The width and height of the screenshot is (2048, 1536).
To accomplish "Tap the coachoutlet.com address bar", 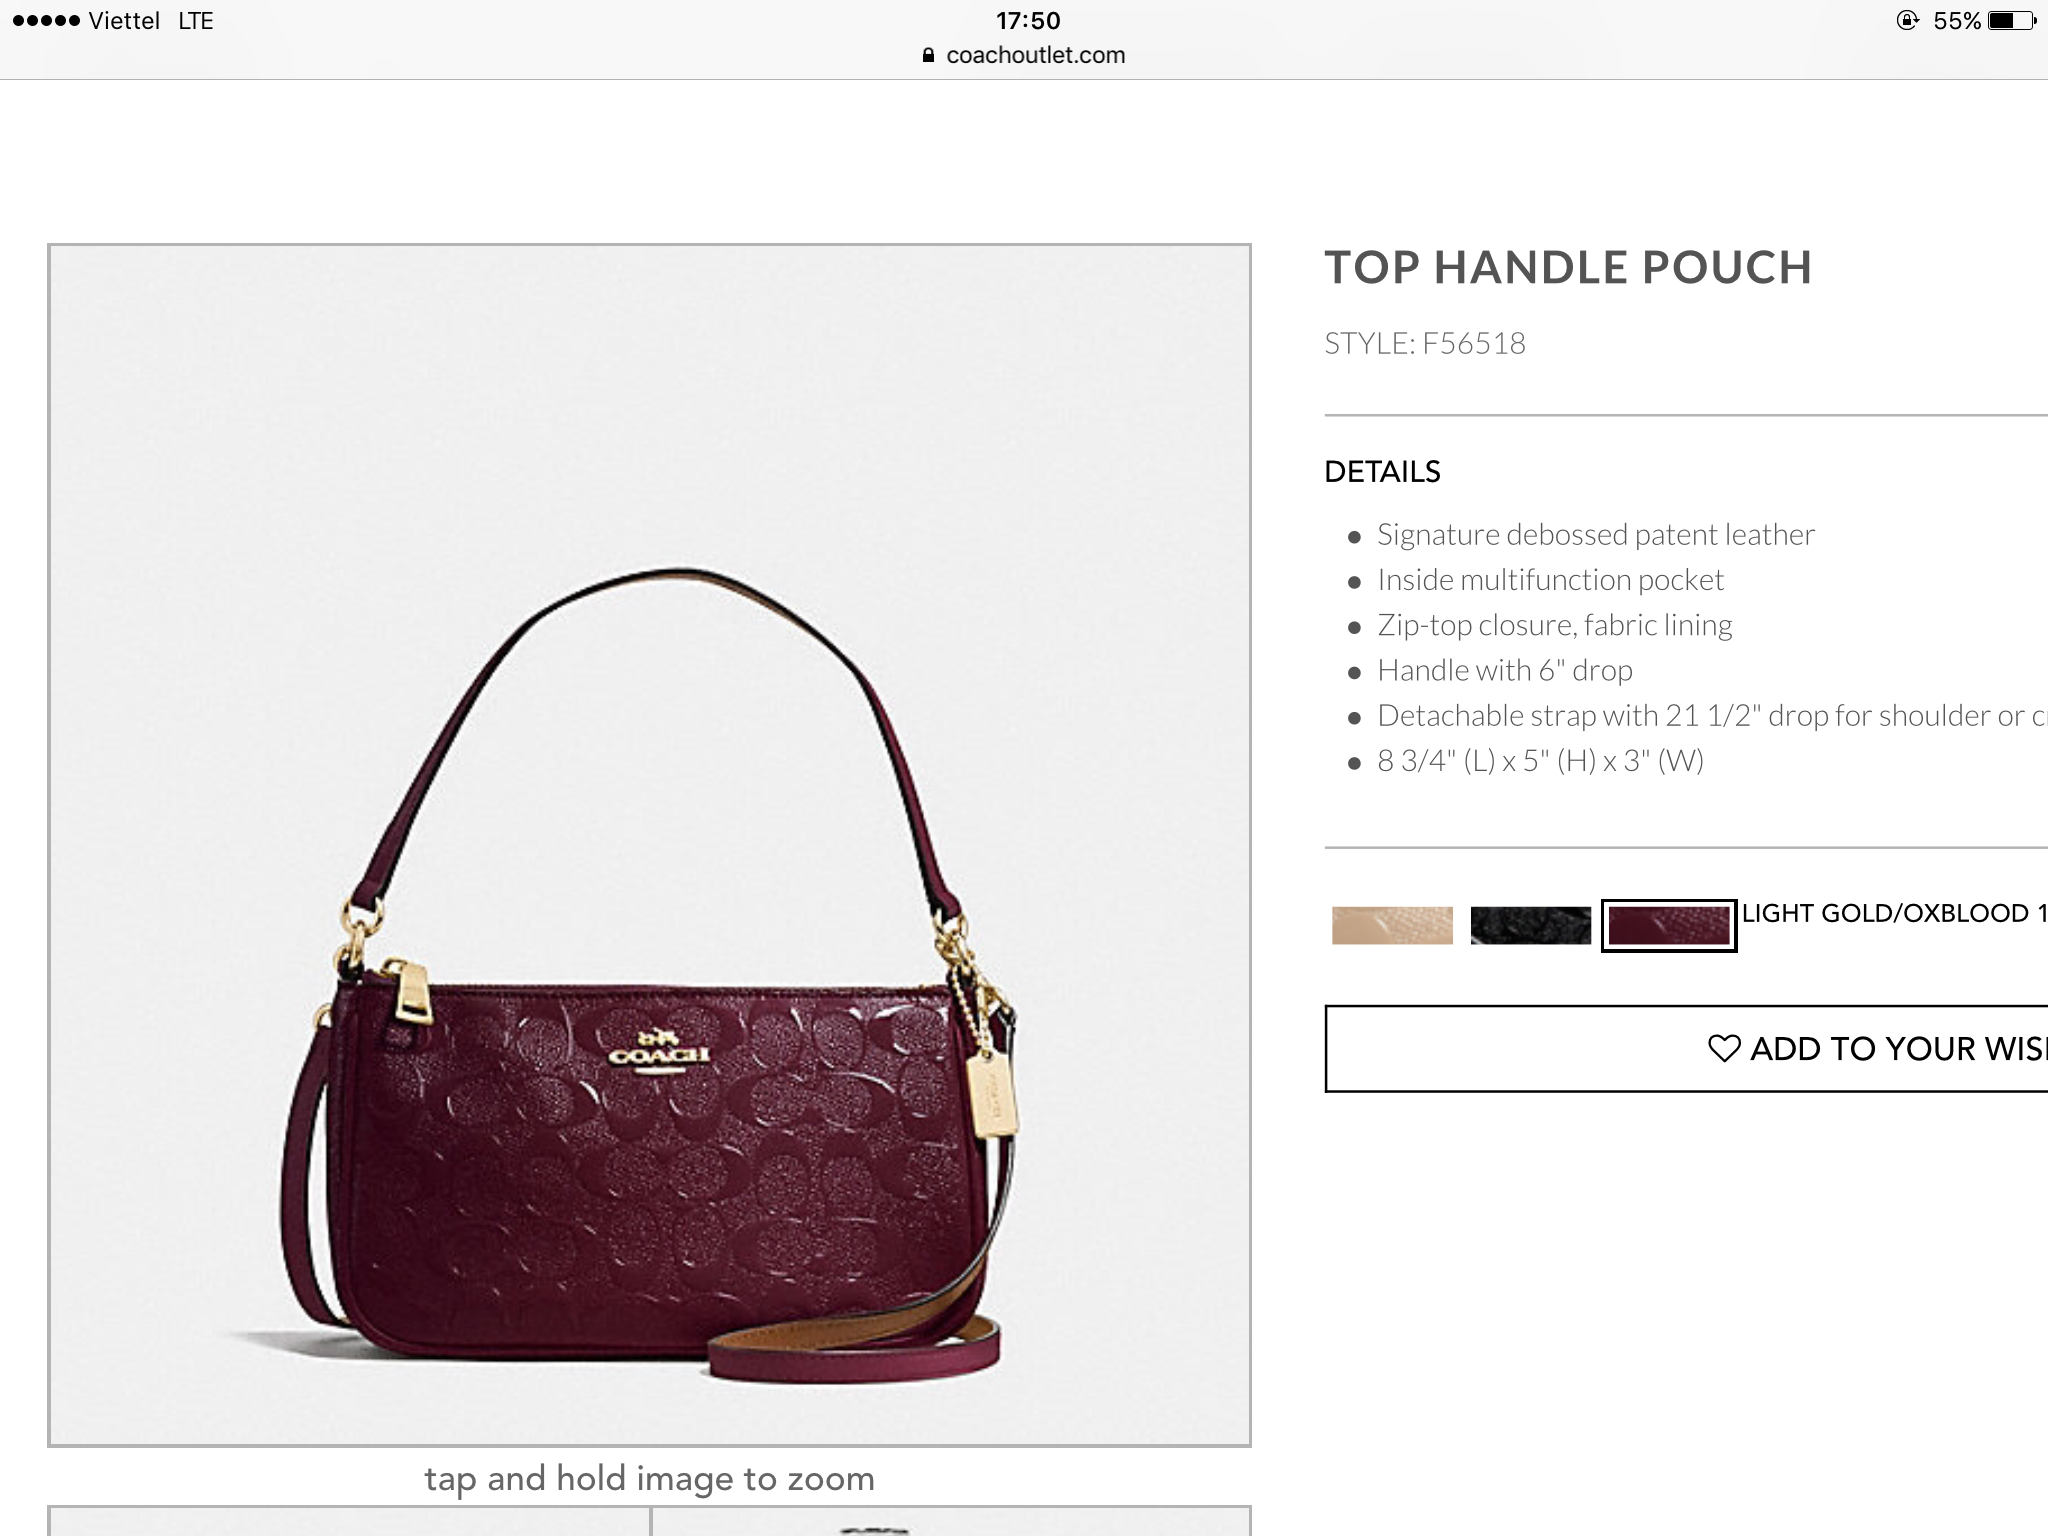I will tap(1024, 55).
